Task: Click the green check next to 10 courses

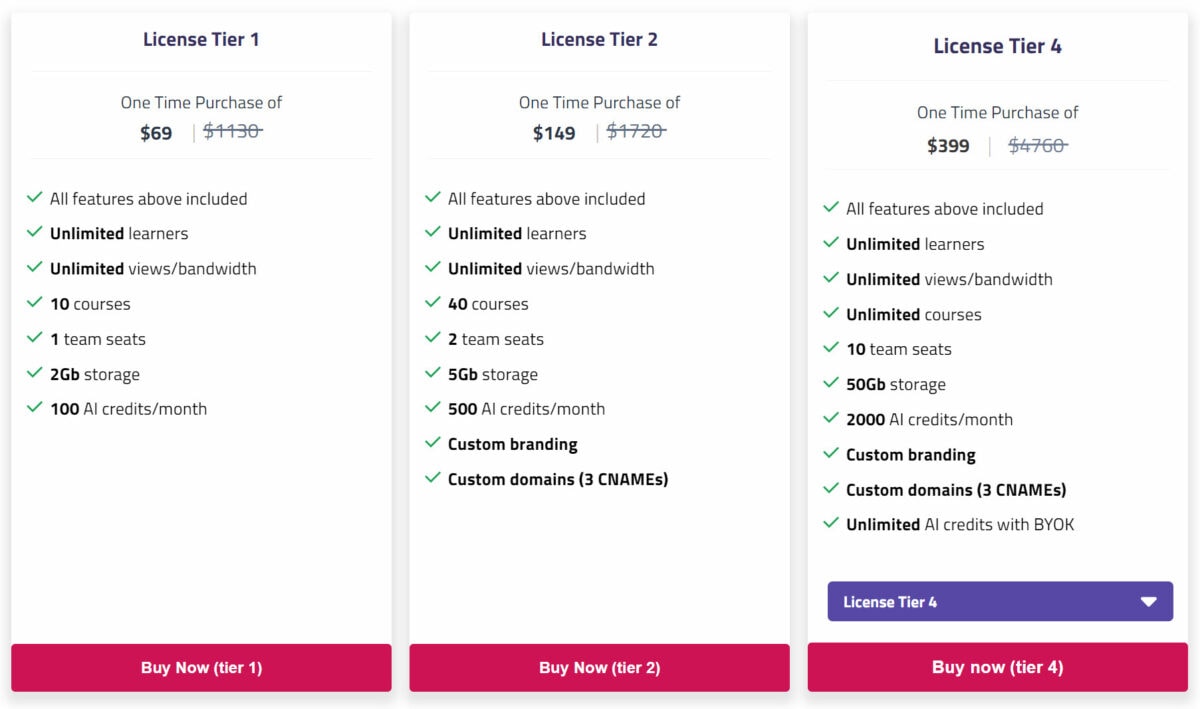Action: [x=33, y=303]
